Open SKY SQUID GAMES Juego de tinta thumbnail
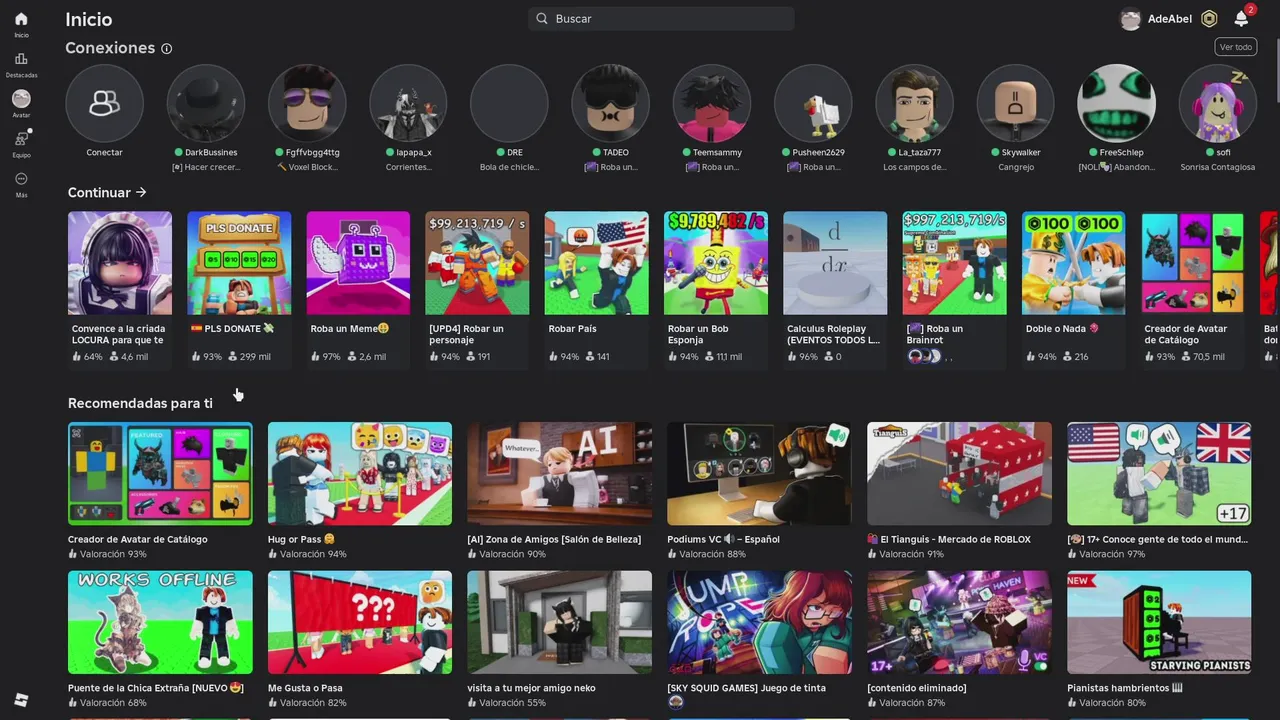The width and height of the screenshot is (1280, 720). click(x=760, y=622)
